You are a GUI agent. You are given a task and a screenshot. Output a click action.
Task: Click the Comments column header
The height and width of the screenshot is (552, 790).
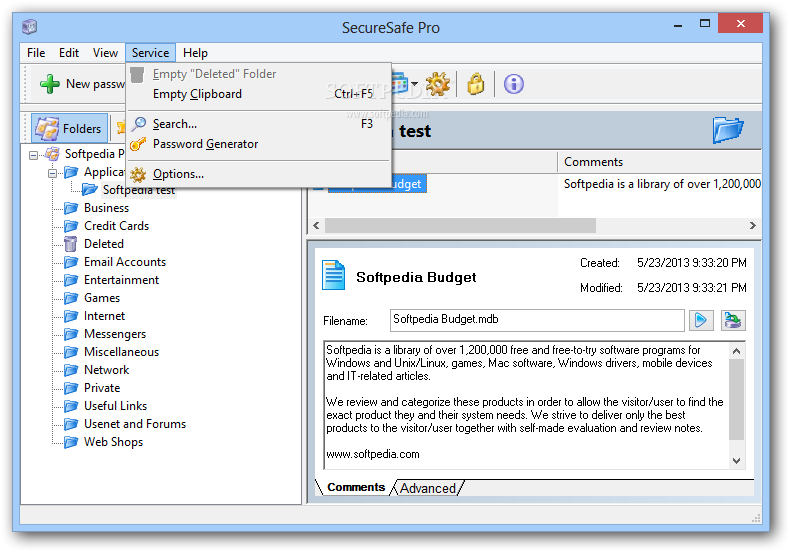660,162
